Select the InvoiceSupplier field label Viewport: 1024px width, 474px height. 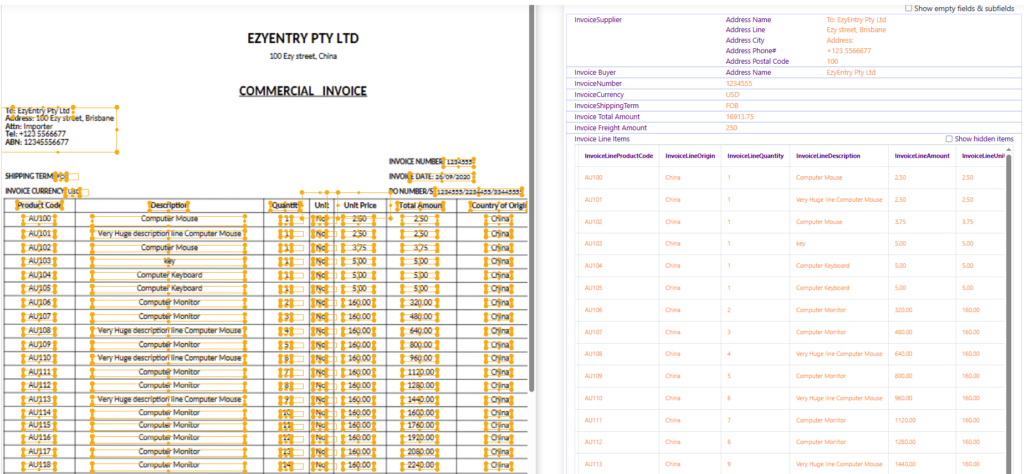point(598,20)
